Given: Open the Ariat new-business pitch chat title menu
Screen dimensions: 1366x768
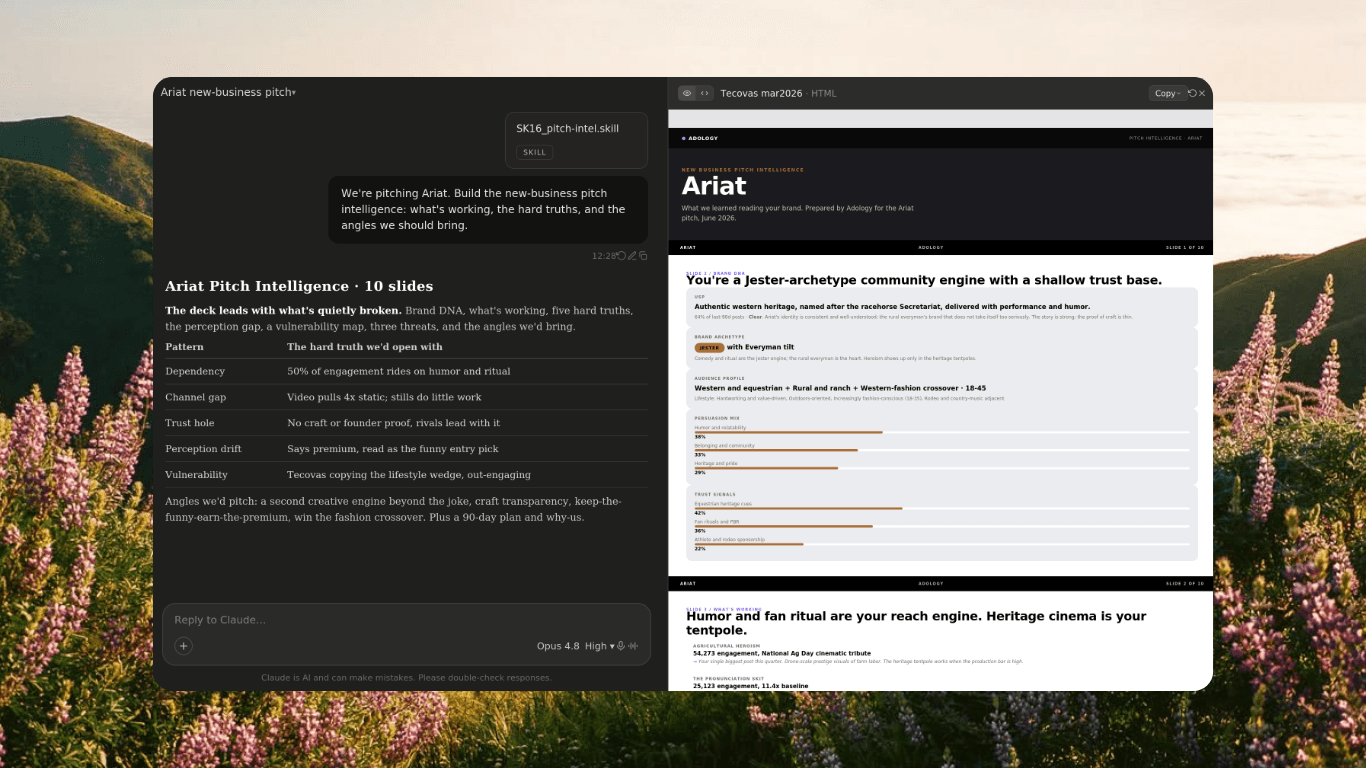Looking at the screenshot, I should tap(228, 92).
